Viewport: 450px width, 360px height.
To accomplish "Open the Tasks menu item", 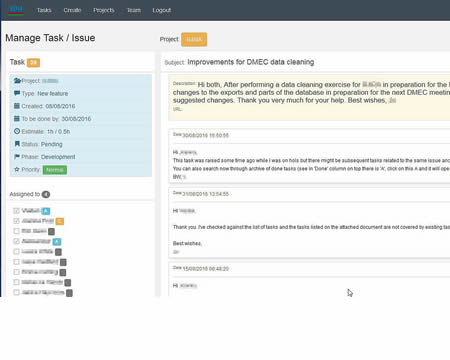I will point(44,10).
